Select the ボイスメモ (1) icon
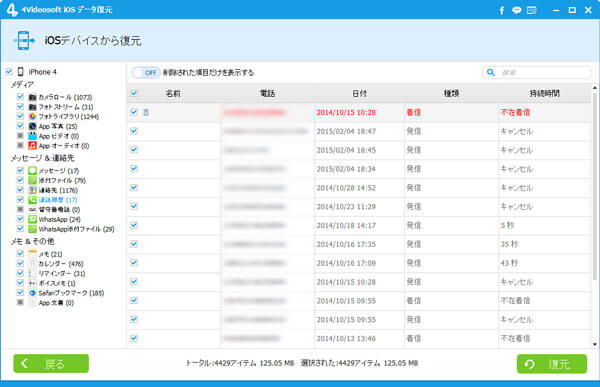Image resolution: width=600 pixels, height=387 pixels. 33,283
